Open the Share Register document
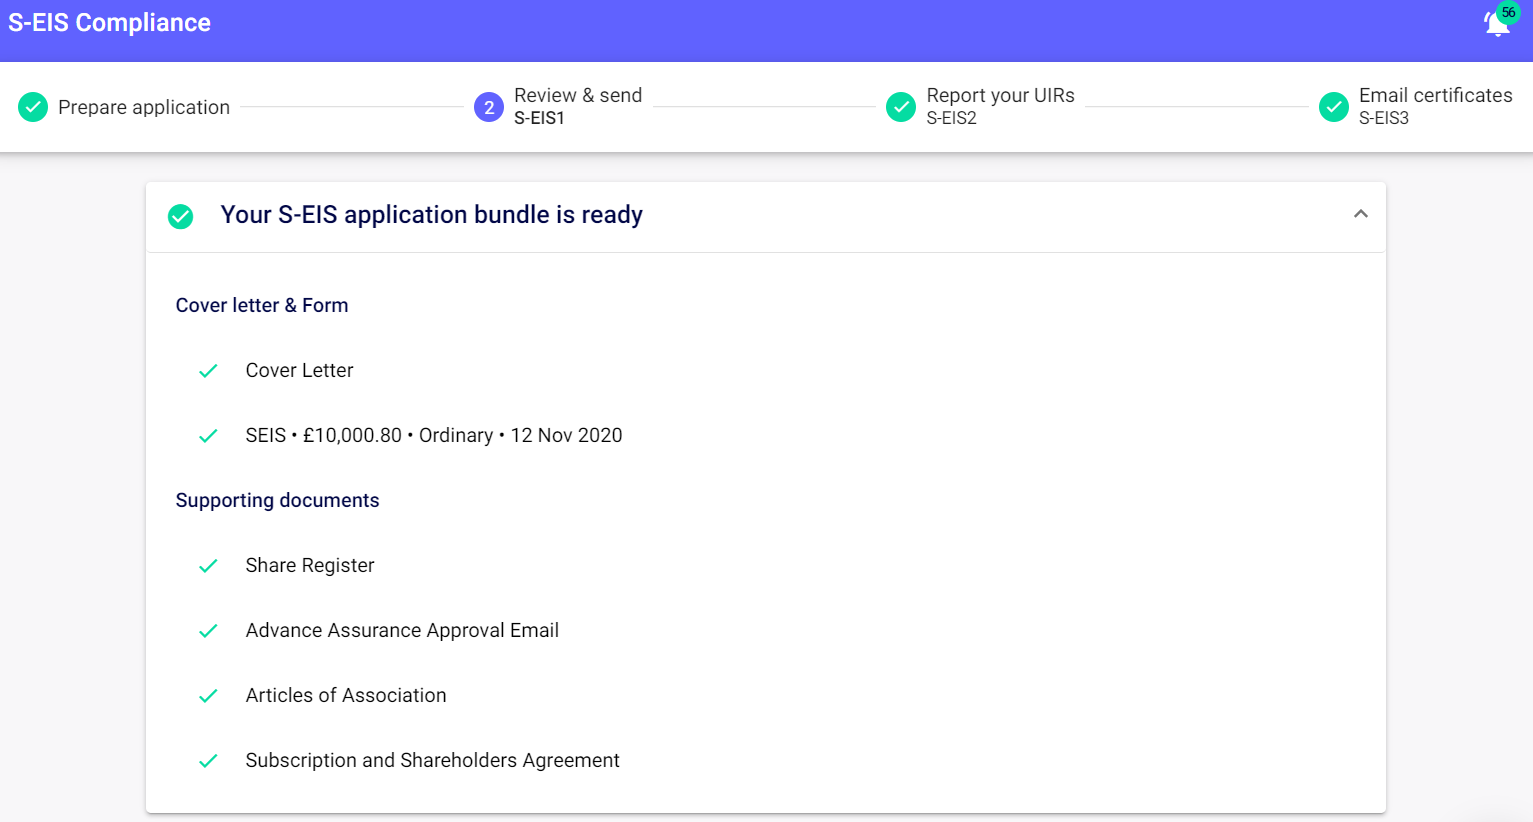 (x=310, y=565)
